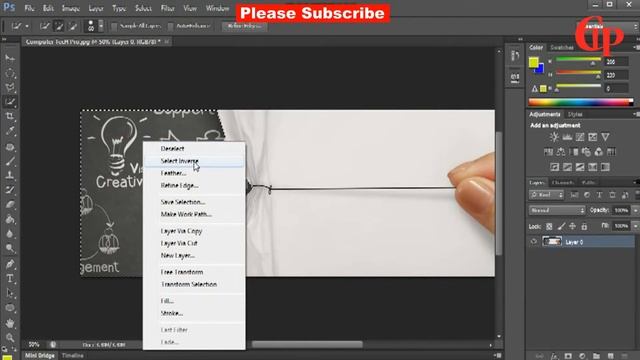Viewport: 640px width, 360px height.
Task: Toggle the pixel layer filter icon
Action: click(x=574, y=195)
